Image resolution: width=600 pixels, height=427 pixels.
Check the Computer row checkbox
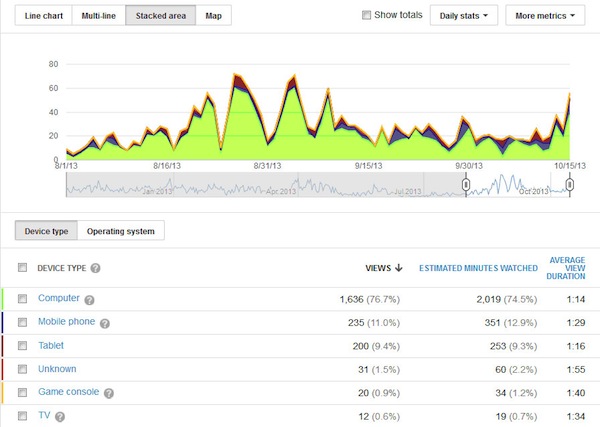pos(23,299)
